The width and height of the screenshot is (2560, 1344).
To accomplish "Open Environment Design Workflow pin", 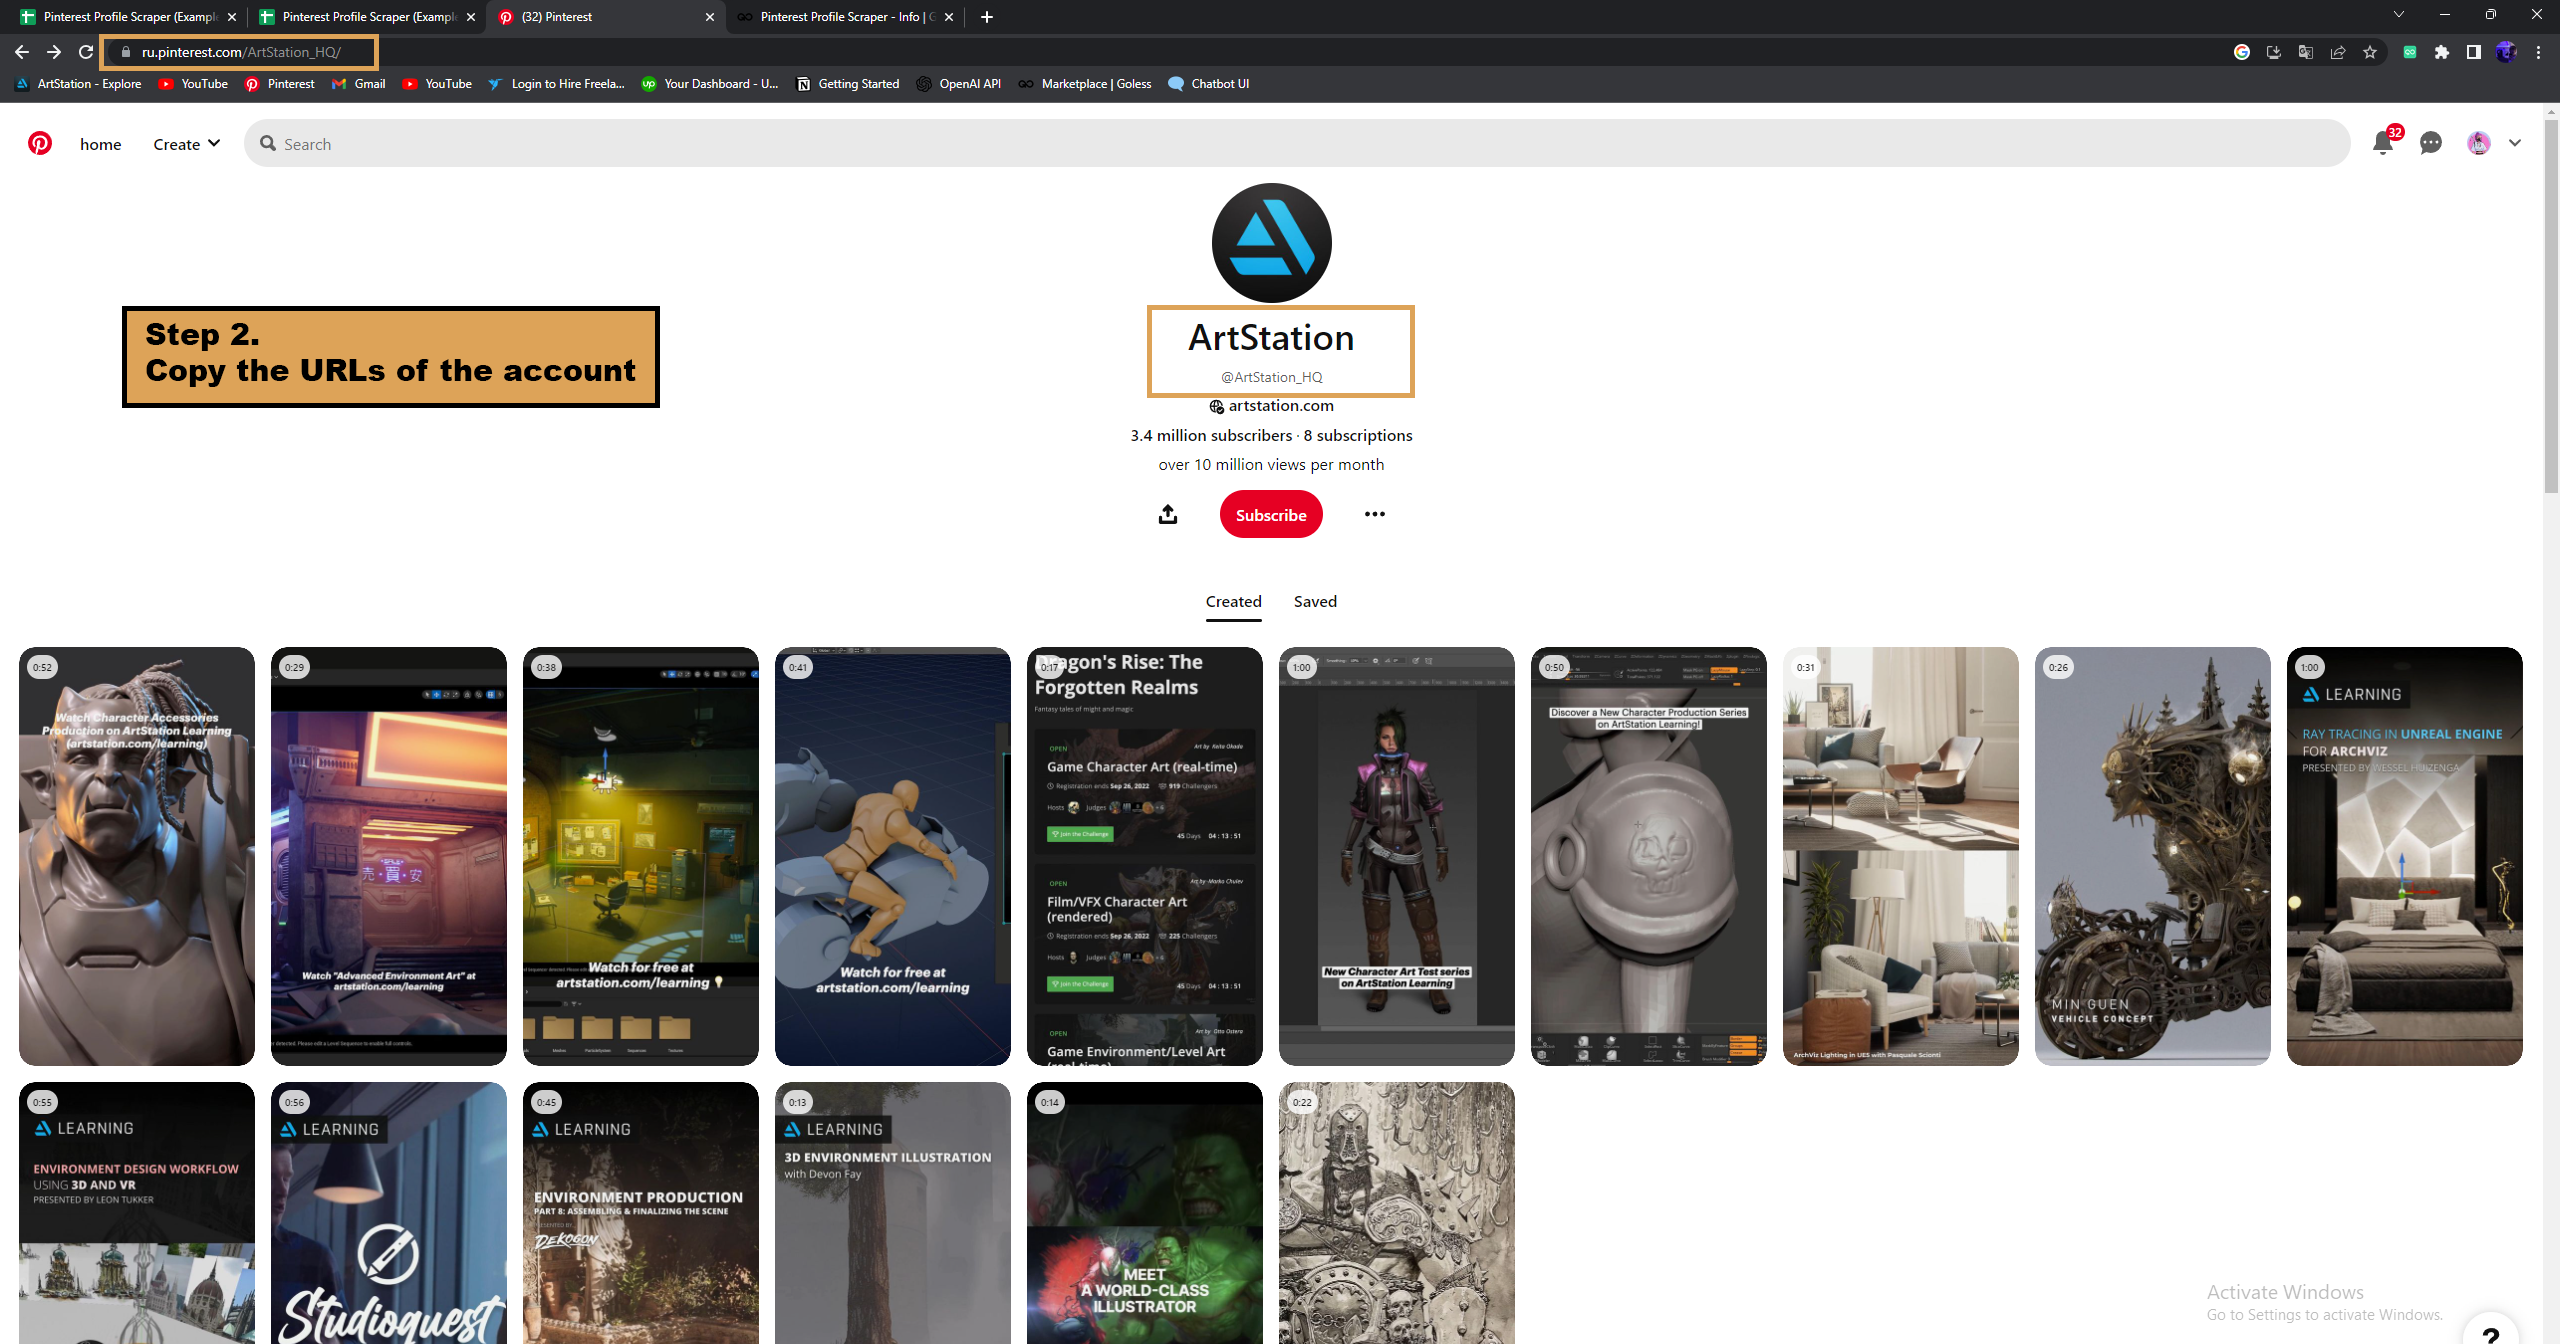I will (137, 1213).
